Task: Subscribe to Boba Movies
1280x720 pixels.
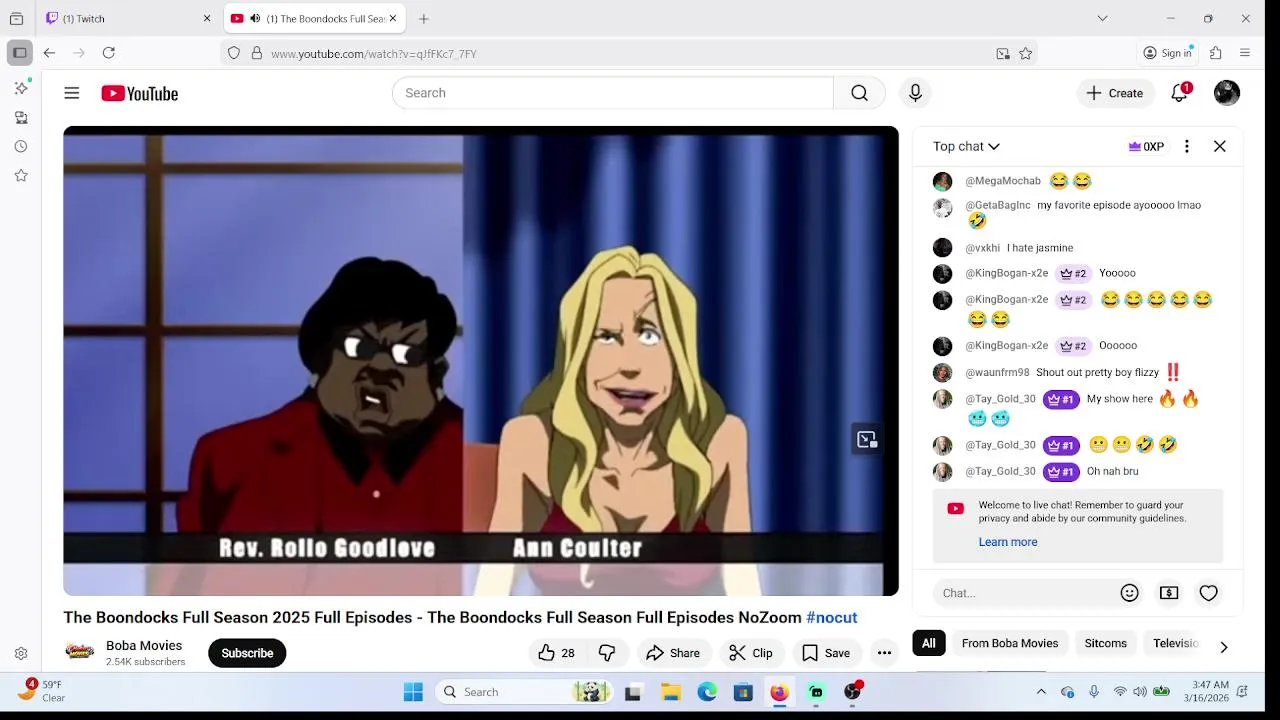Action: click(247, 653)
